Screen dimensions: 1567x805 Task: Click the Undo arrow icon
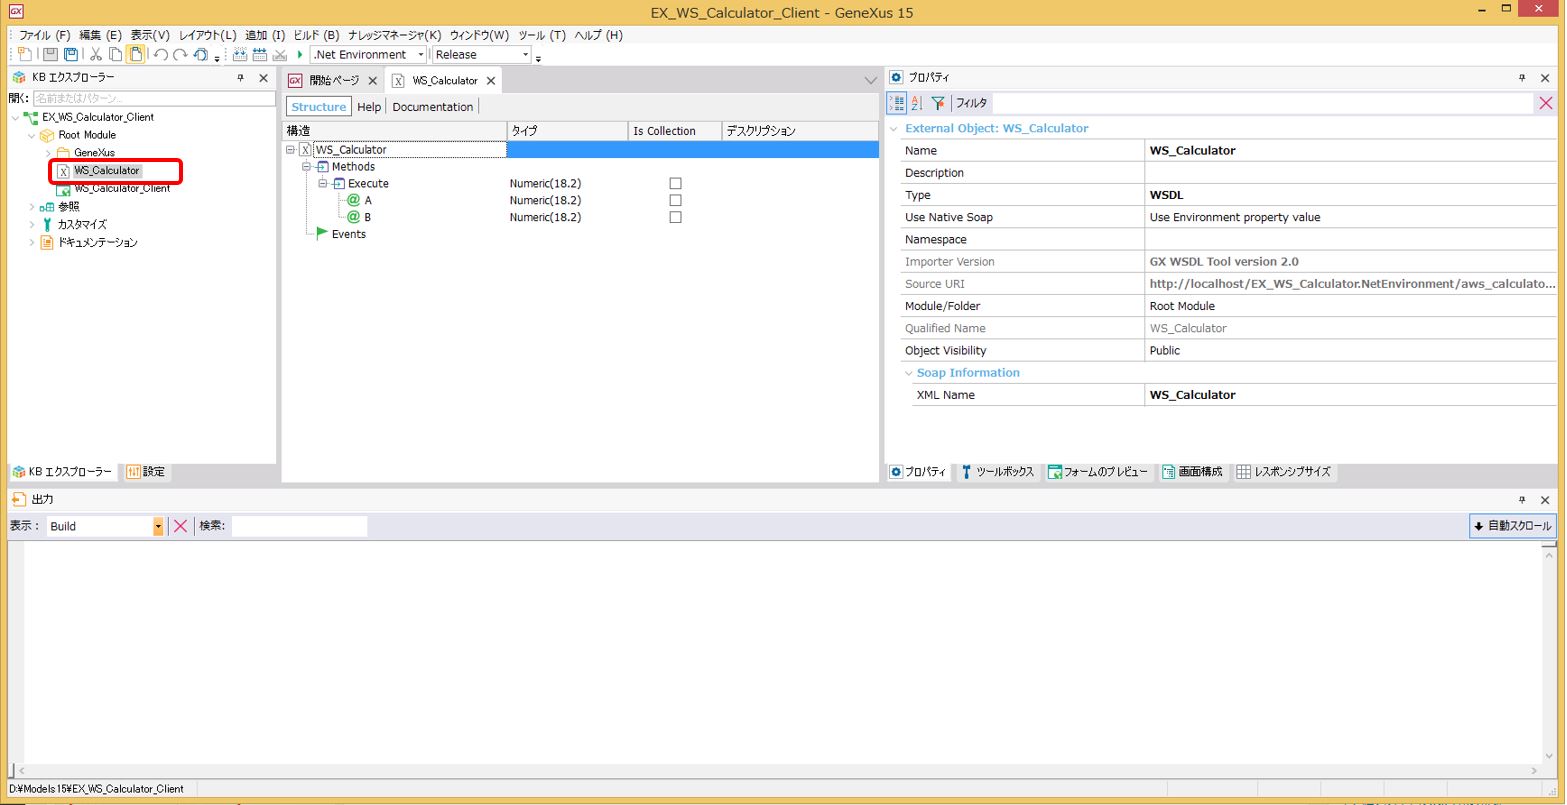tap(160, 55)
